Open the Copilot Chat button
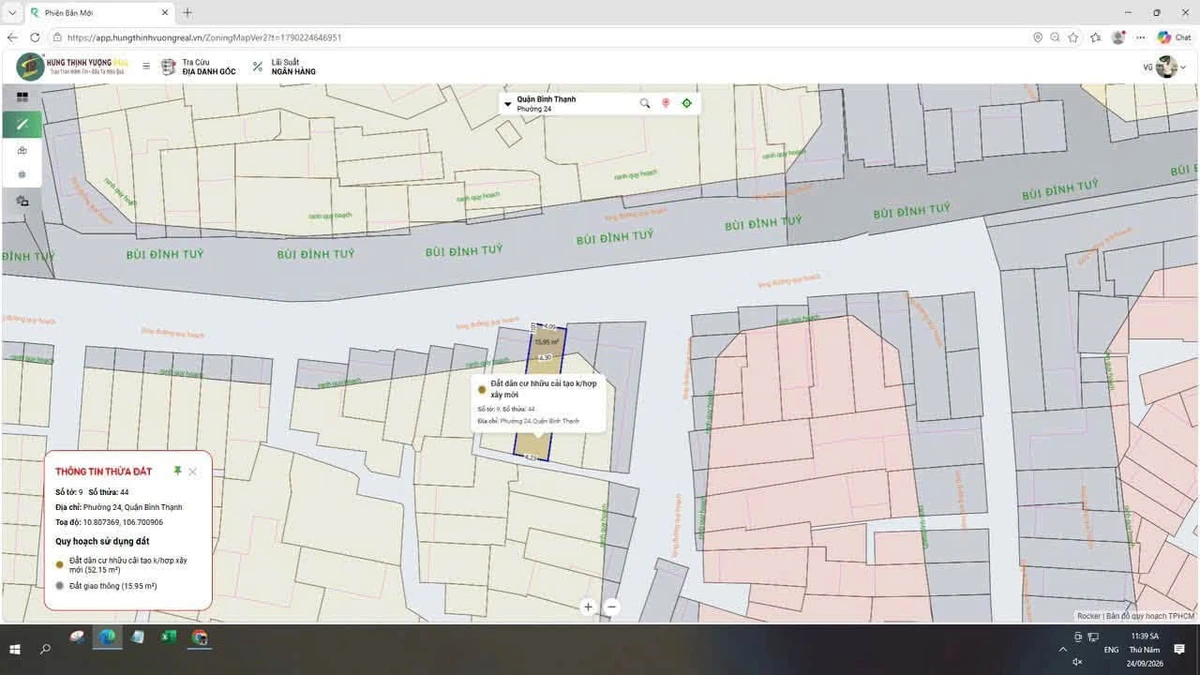Viewport: 1200px width, 675px height. point(1174,37)
